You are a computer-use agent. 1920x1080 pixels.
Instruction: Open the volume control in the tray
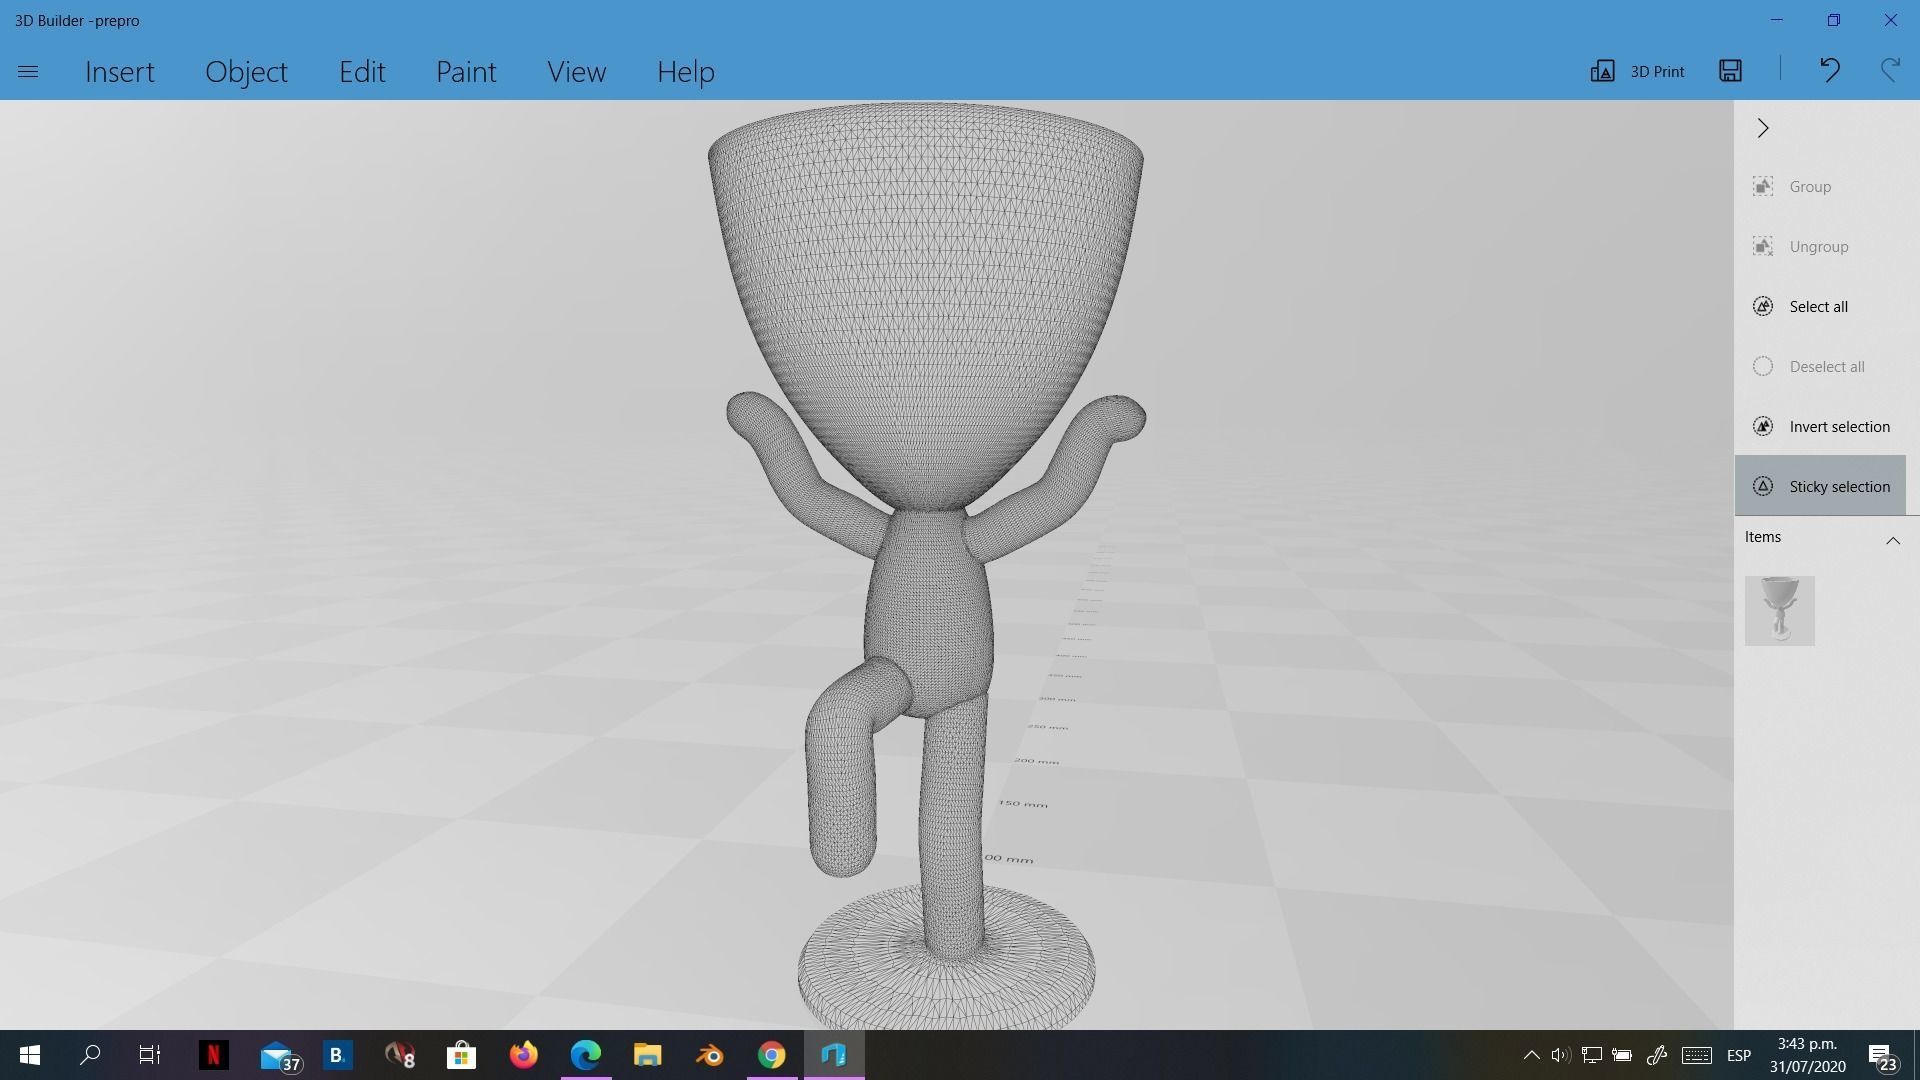1561,1055
